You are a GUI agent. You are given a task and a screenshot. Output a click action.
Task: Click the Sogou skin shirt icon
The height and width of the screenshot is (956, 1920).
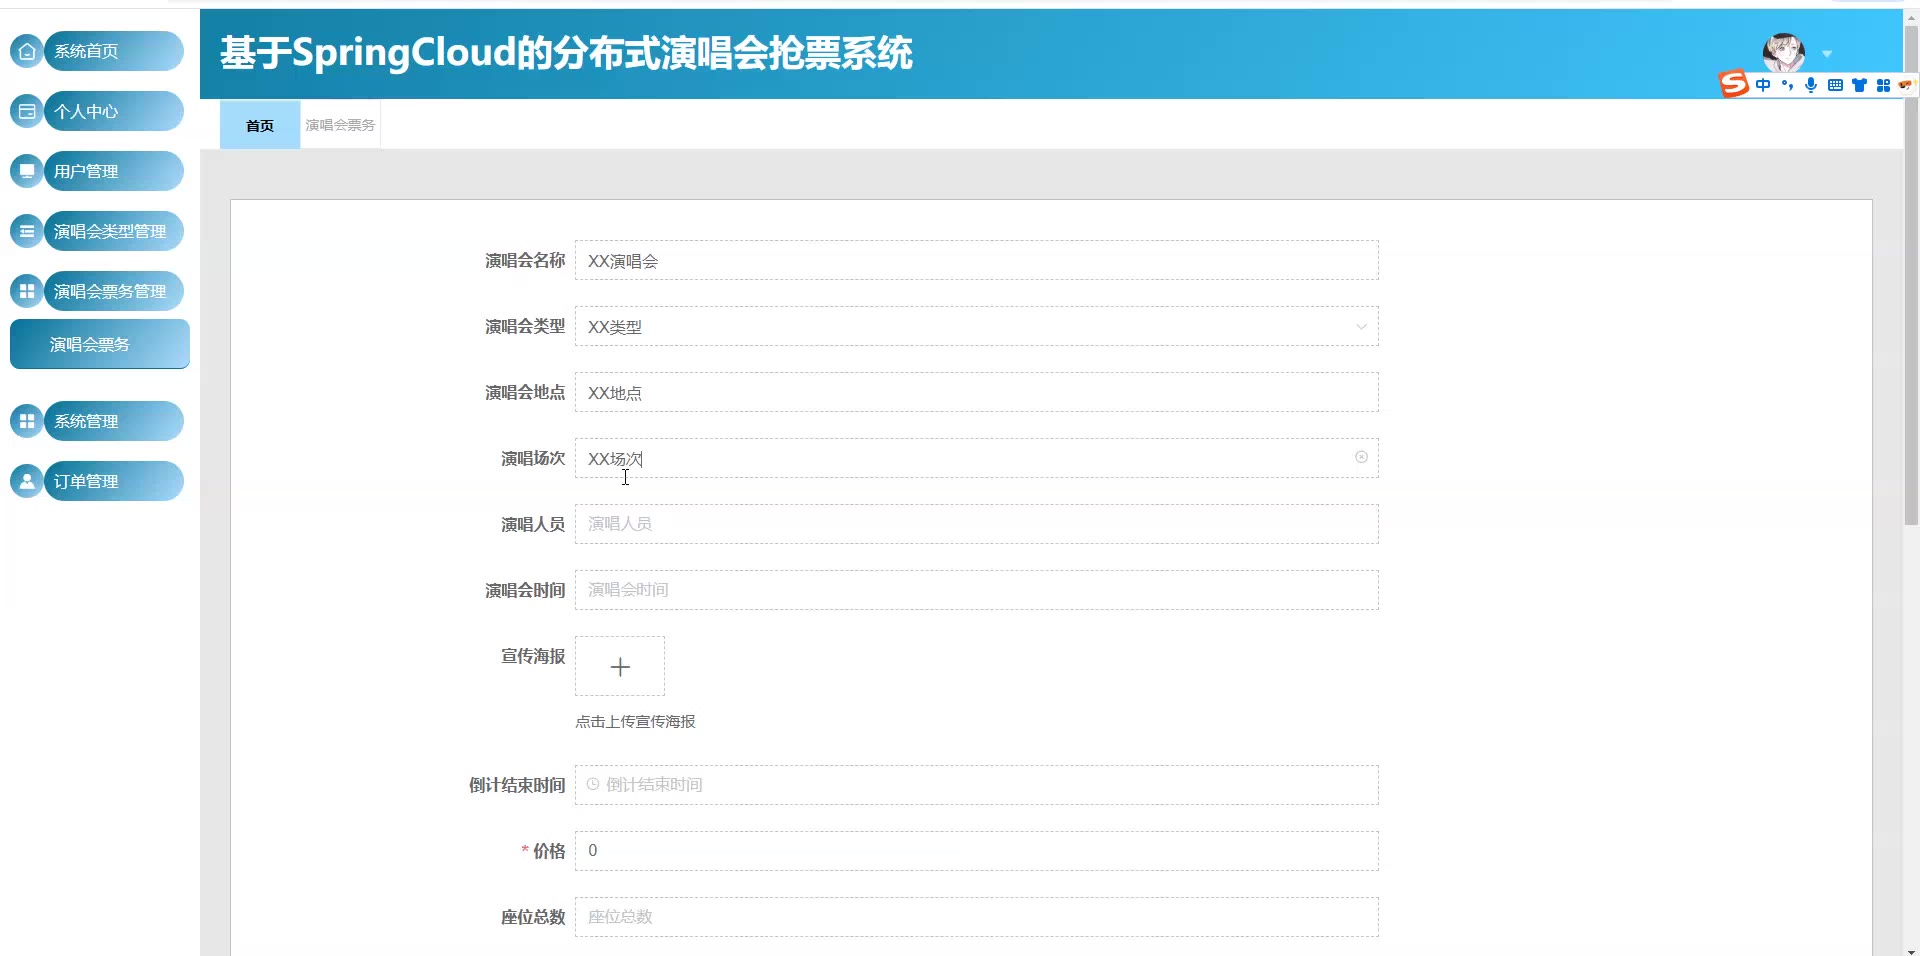tap(1859, 85)
